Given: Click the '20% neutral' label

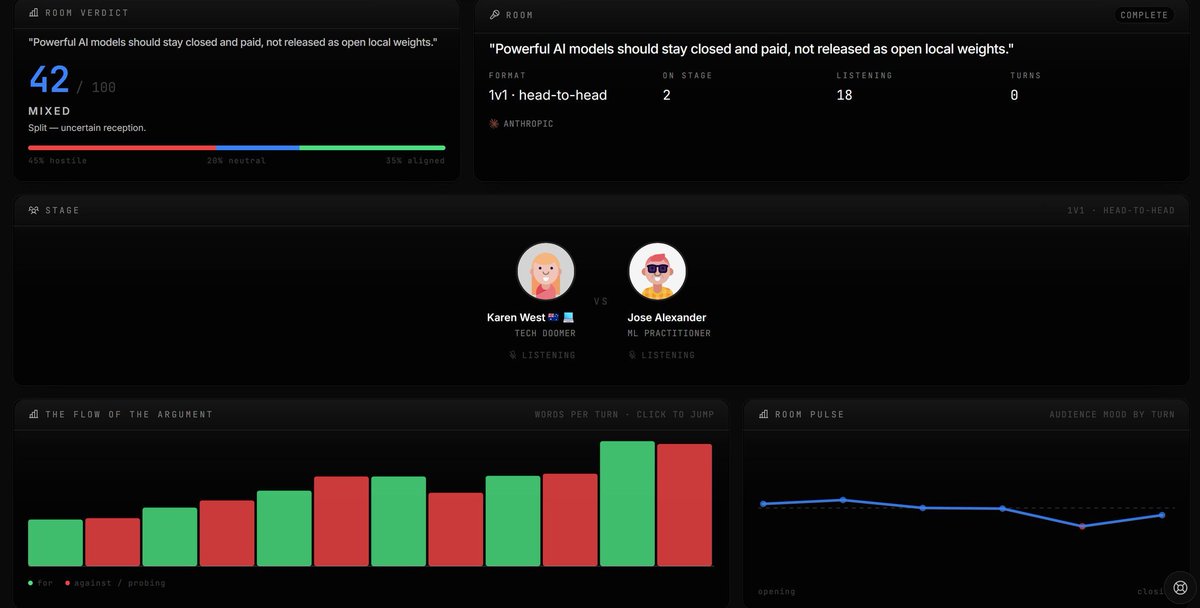Looking at the screenshot, I should (x=236, y=161).
